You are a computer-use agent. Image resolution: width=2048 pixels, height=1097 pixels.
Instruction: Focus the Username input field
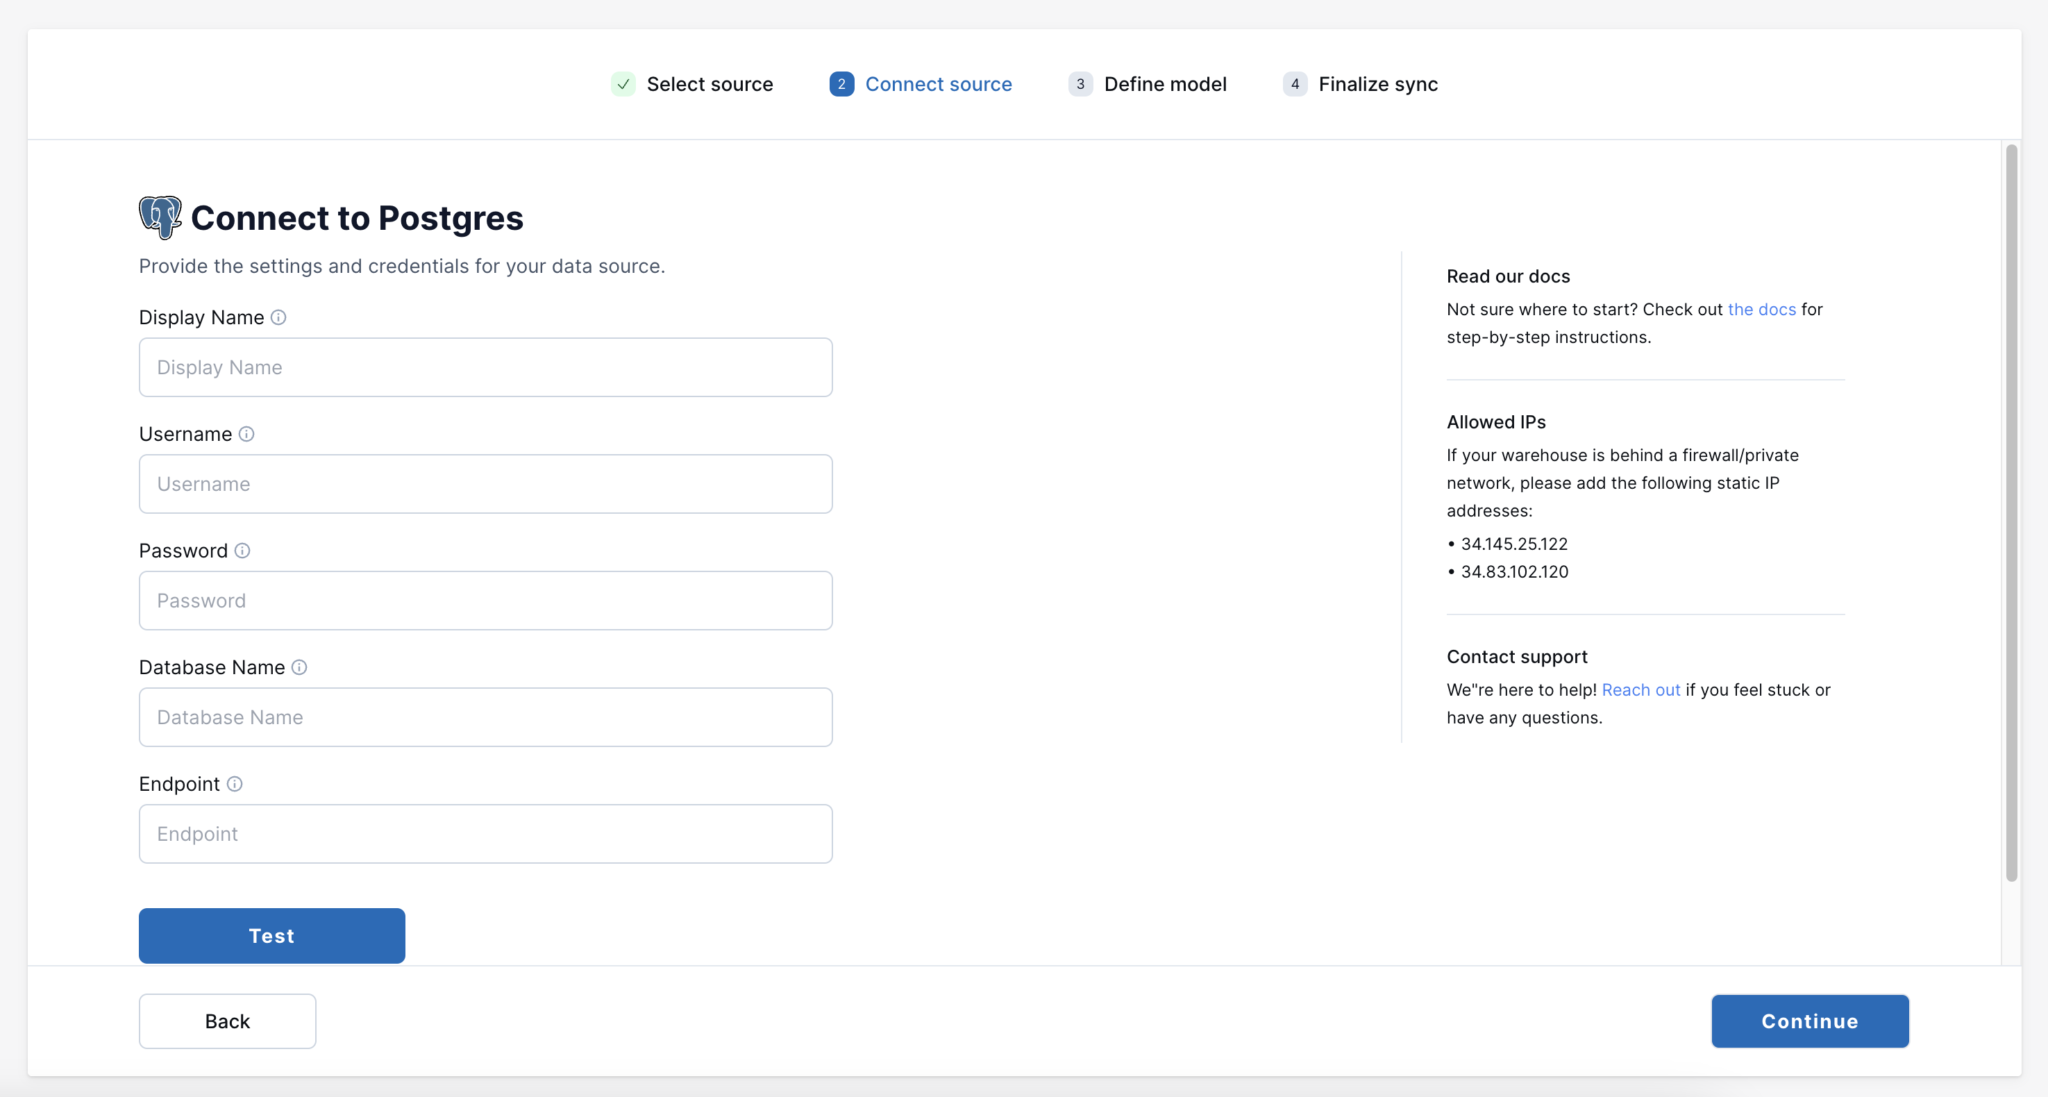point(485,483)
